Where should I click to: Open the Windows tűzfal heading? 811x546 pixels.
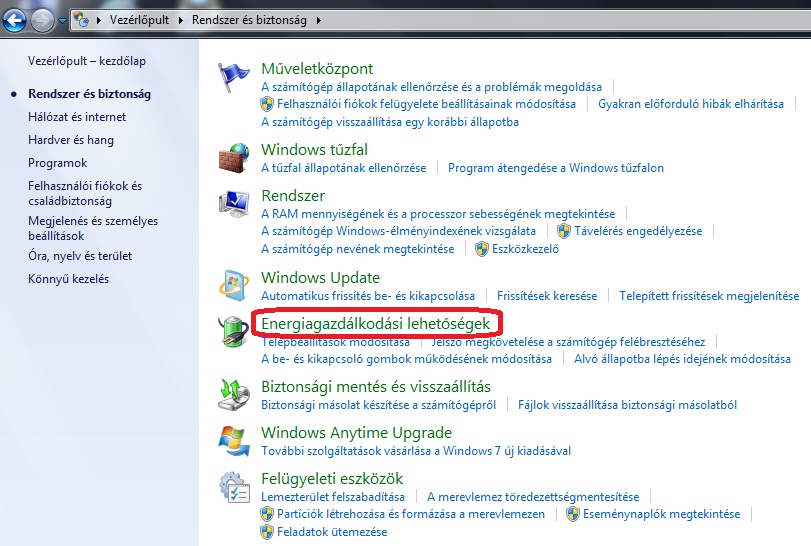(314, 150)
